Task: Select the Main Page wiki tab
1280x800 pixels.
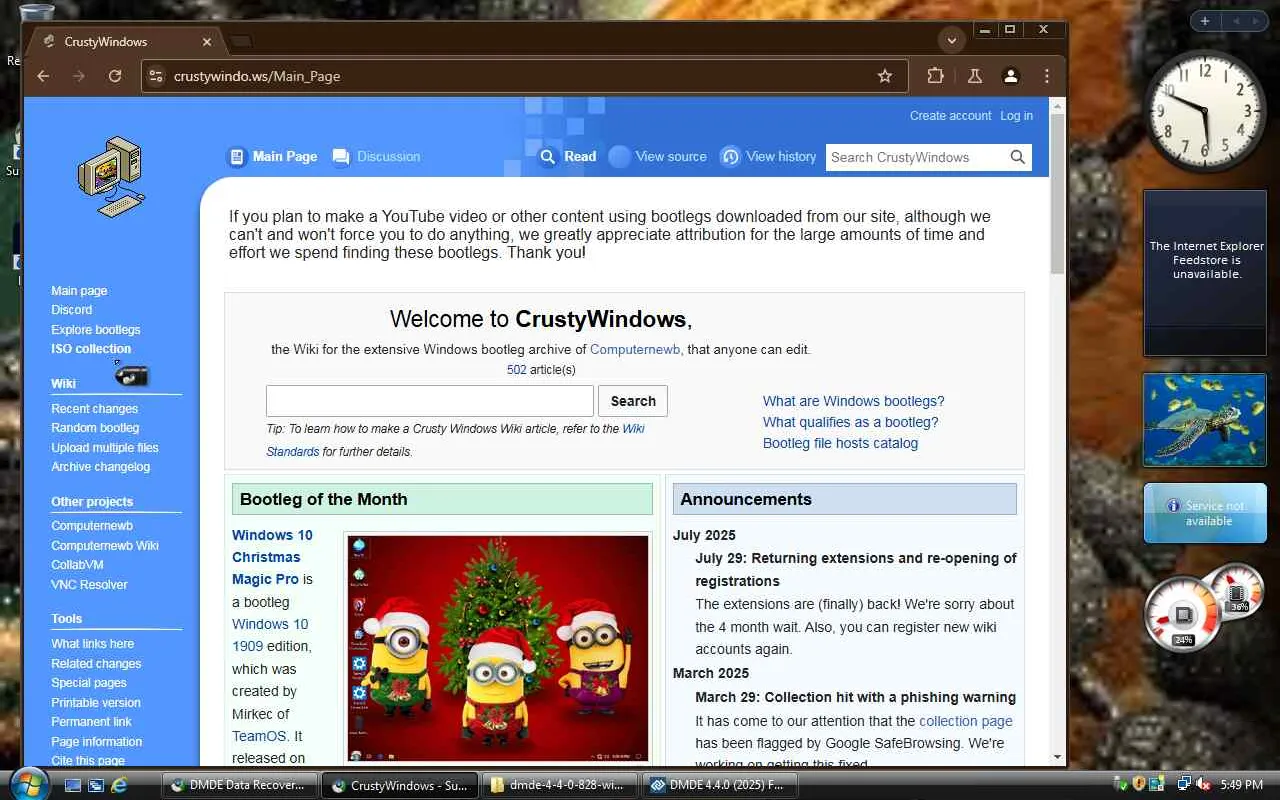Action: 273,156
